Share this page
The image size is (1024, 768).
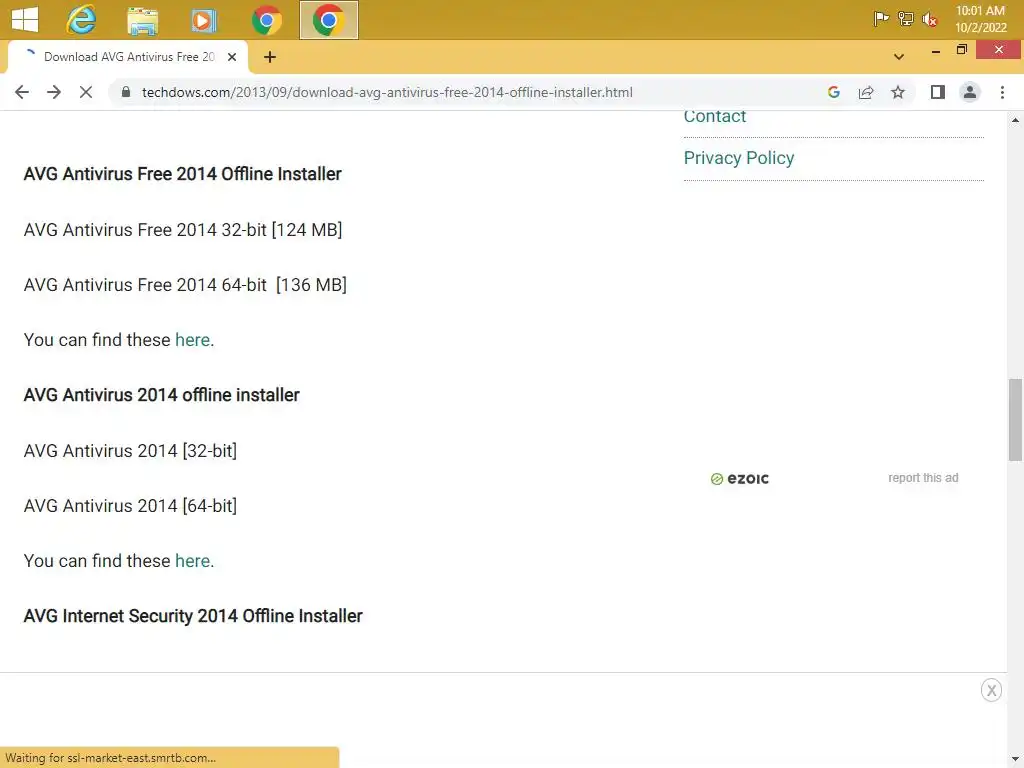pyautogui.click(x=866, y=92)
